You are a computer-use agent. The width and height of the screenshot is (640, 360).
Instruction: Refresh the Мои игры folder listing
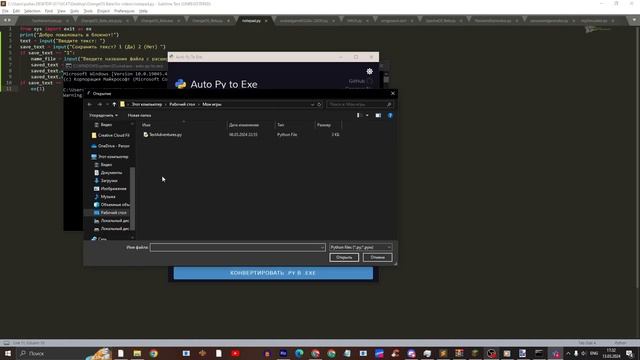pos(319,104)
